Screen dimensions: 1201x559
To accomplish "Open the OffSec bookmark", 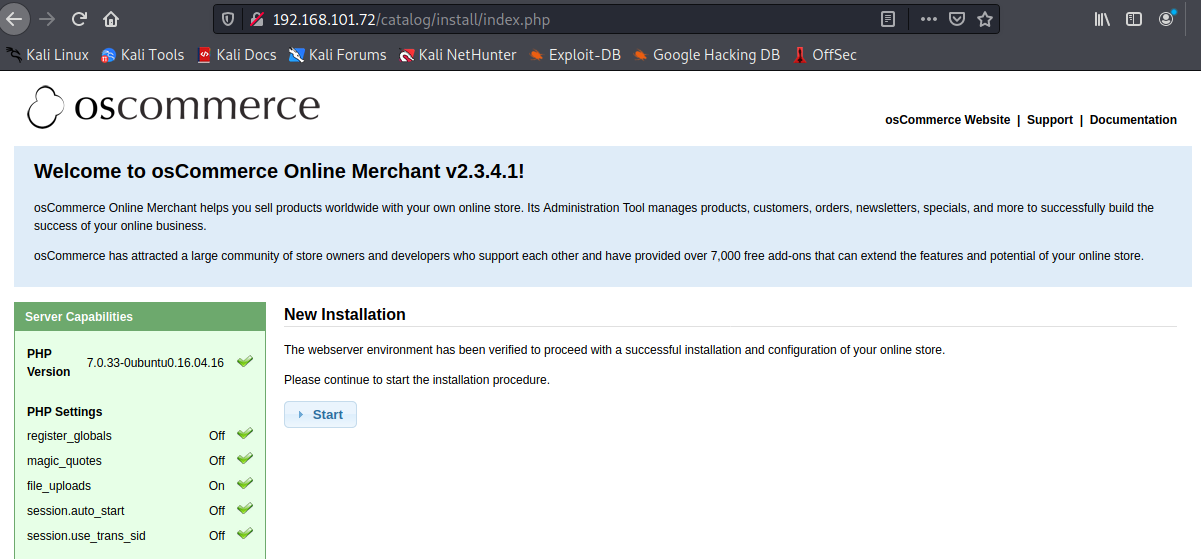I will pyautogui.click(x=825, y=55).
